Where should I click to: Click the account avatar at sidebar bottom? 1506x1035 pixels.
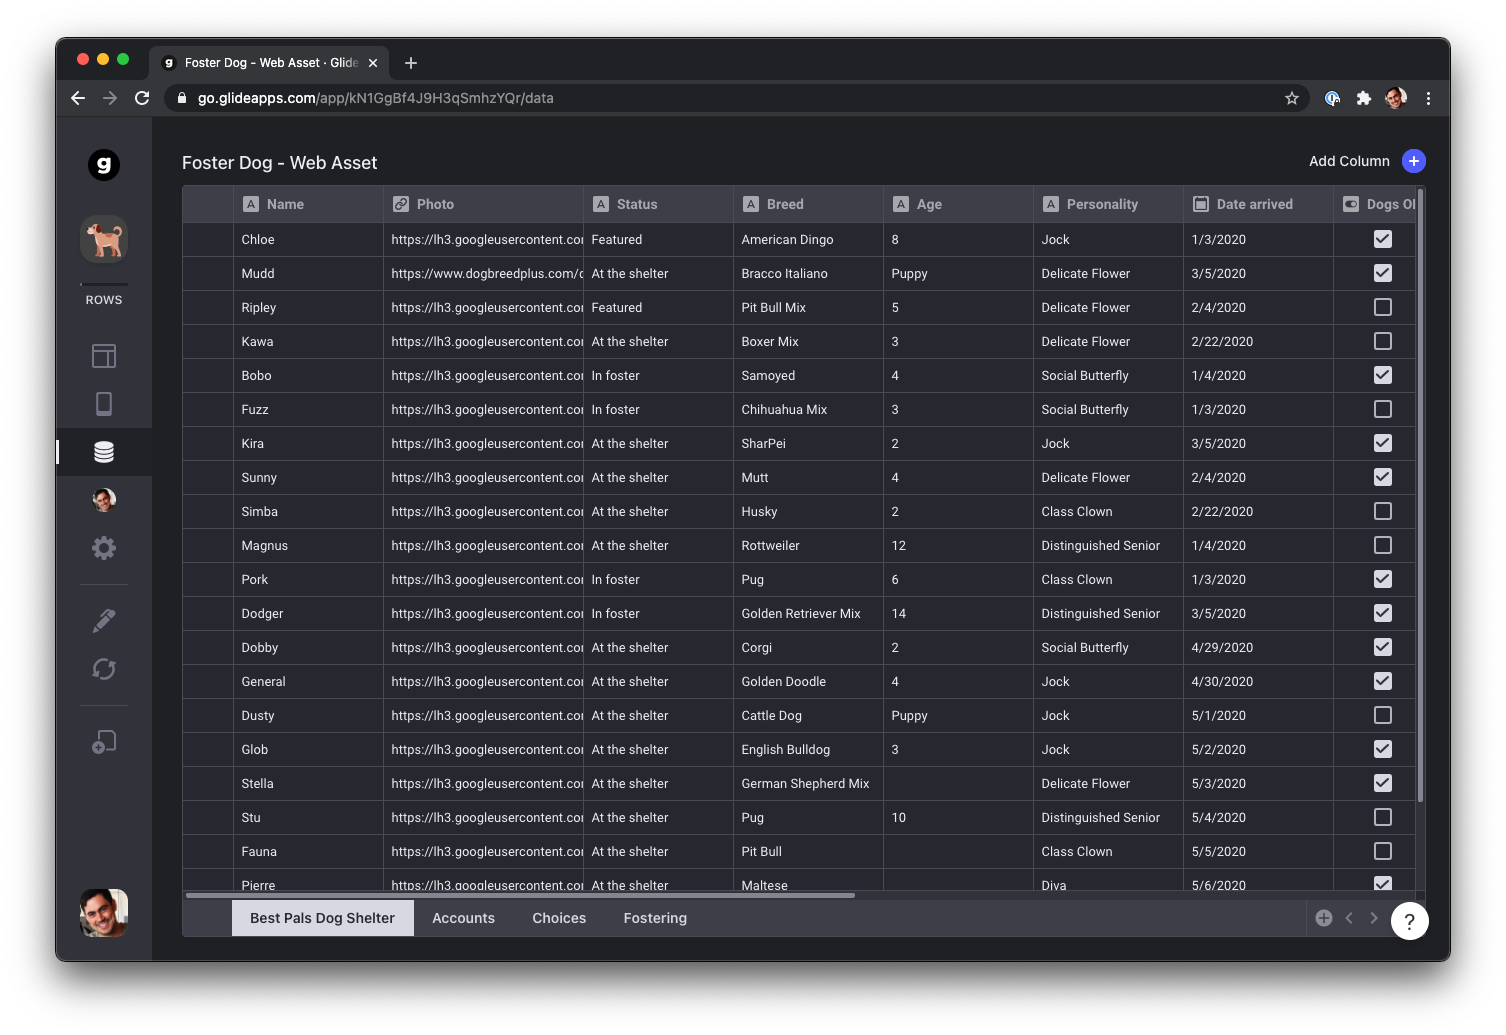tap(104, 913)
